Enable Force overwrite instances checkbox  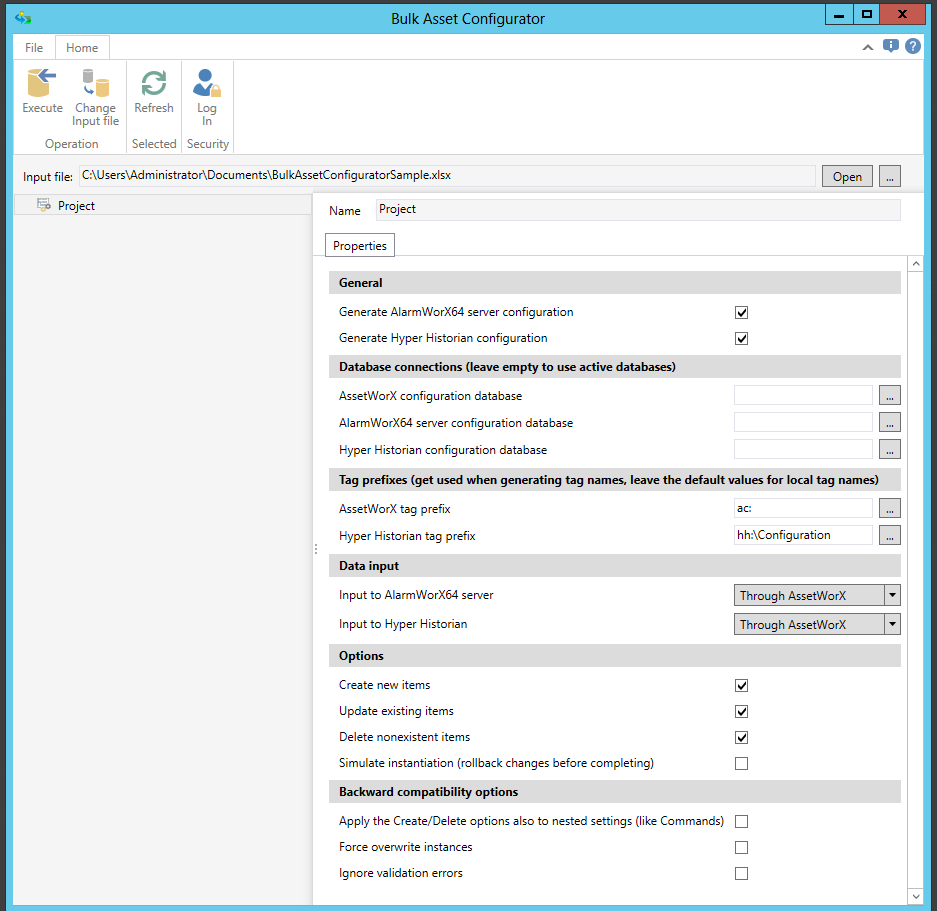click(x=741, y=848)
